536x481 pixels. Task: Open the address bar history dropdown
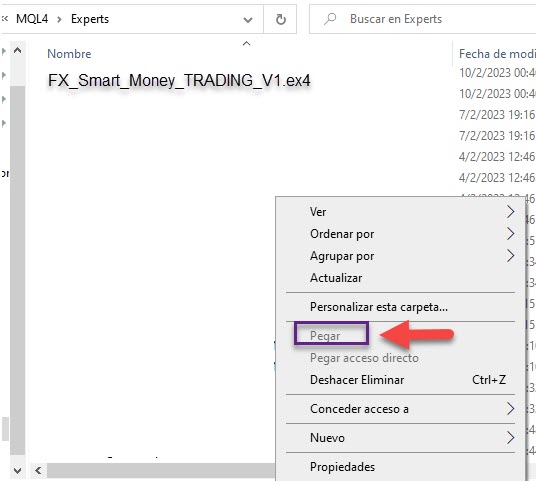(x=248, y=20)
